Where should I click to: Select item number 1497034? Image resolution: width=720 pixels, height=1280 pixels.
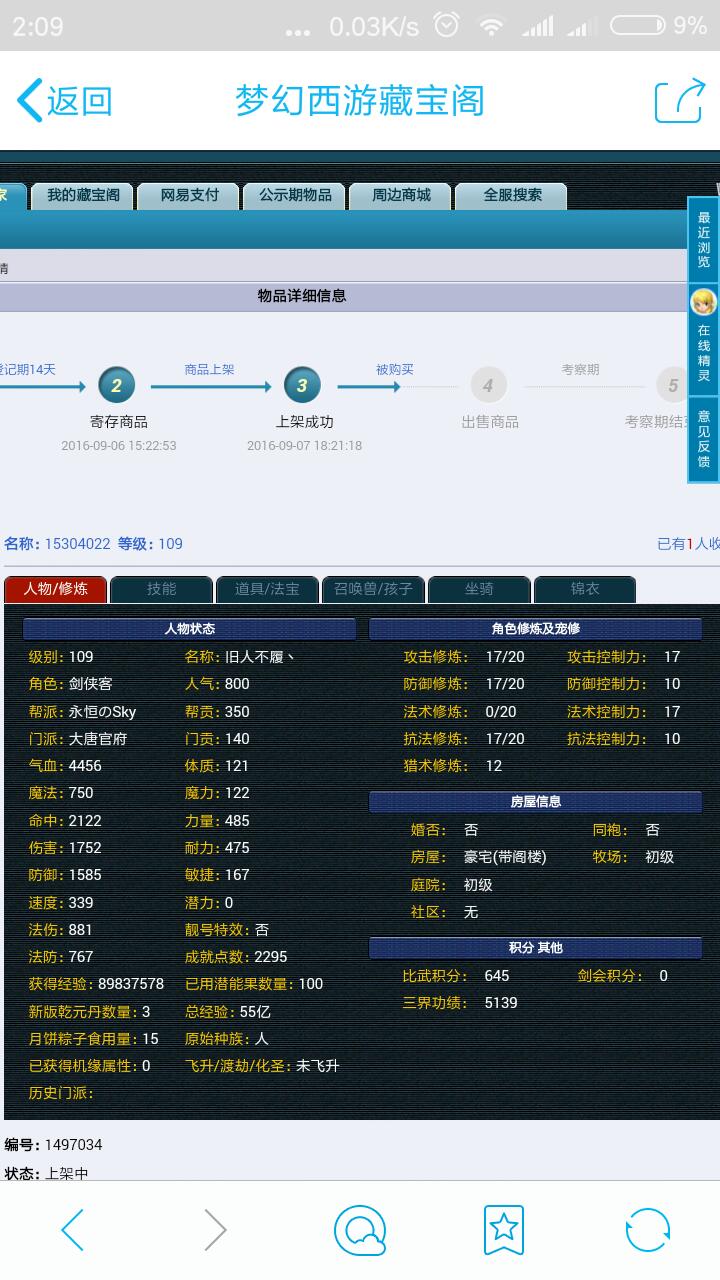pos(74,1145)
